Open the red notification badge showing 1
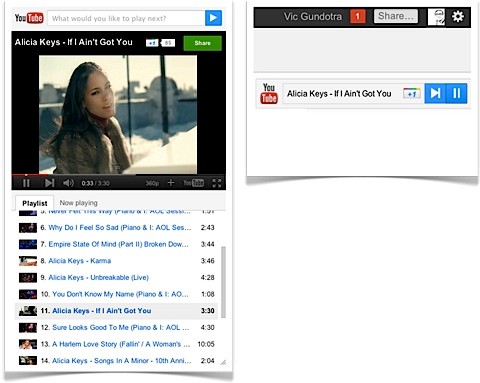The image size is (480, 383). coord(357,16)
